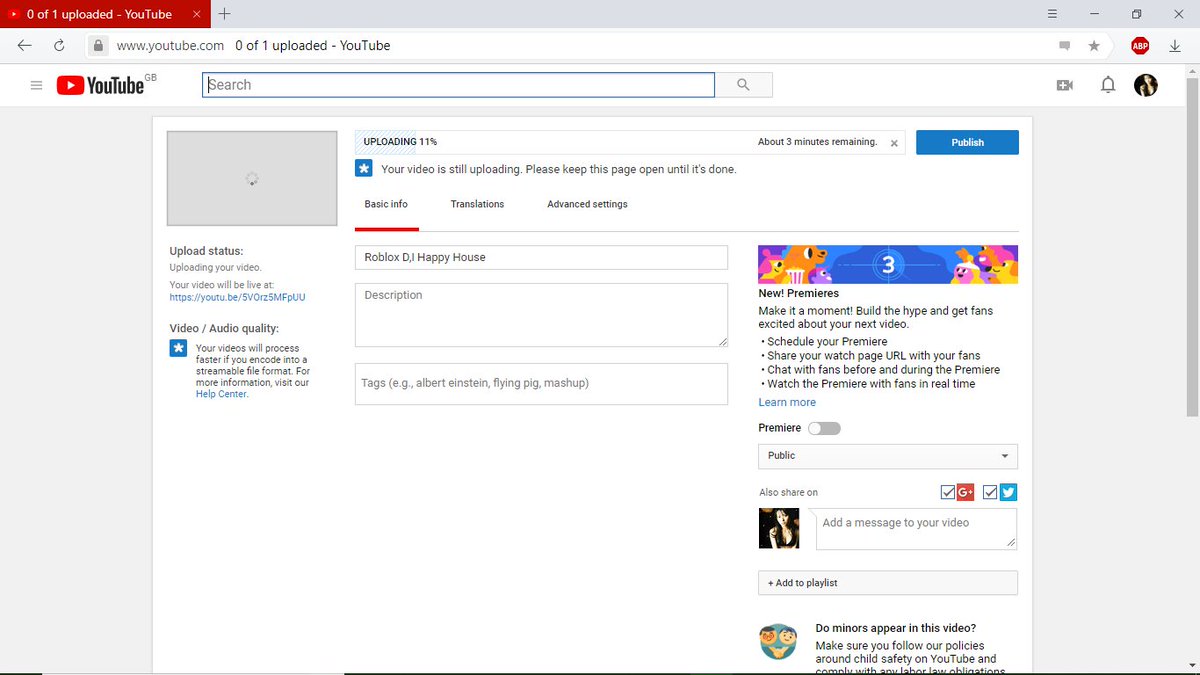Click the Learn more link
The height and width of the screenshot is (675, 1200).
(787, 402)
